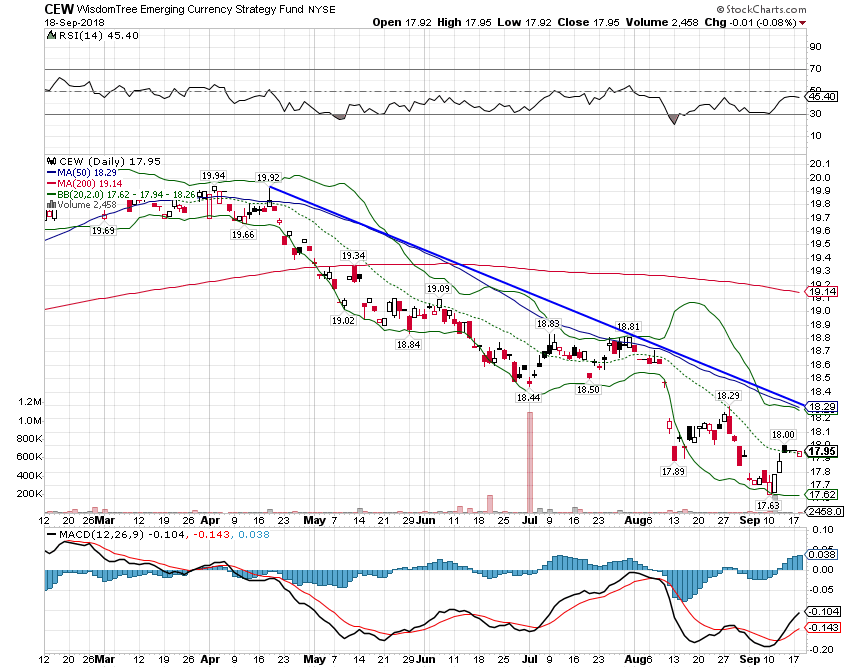Click the red 19.14 MA(200) axis flag
The height and width of the screenshot is (668, 850).
[822, 292]
